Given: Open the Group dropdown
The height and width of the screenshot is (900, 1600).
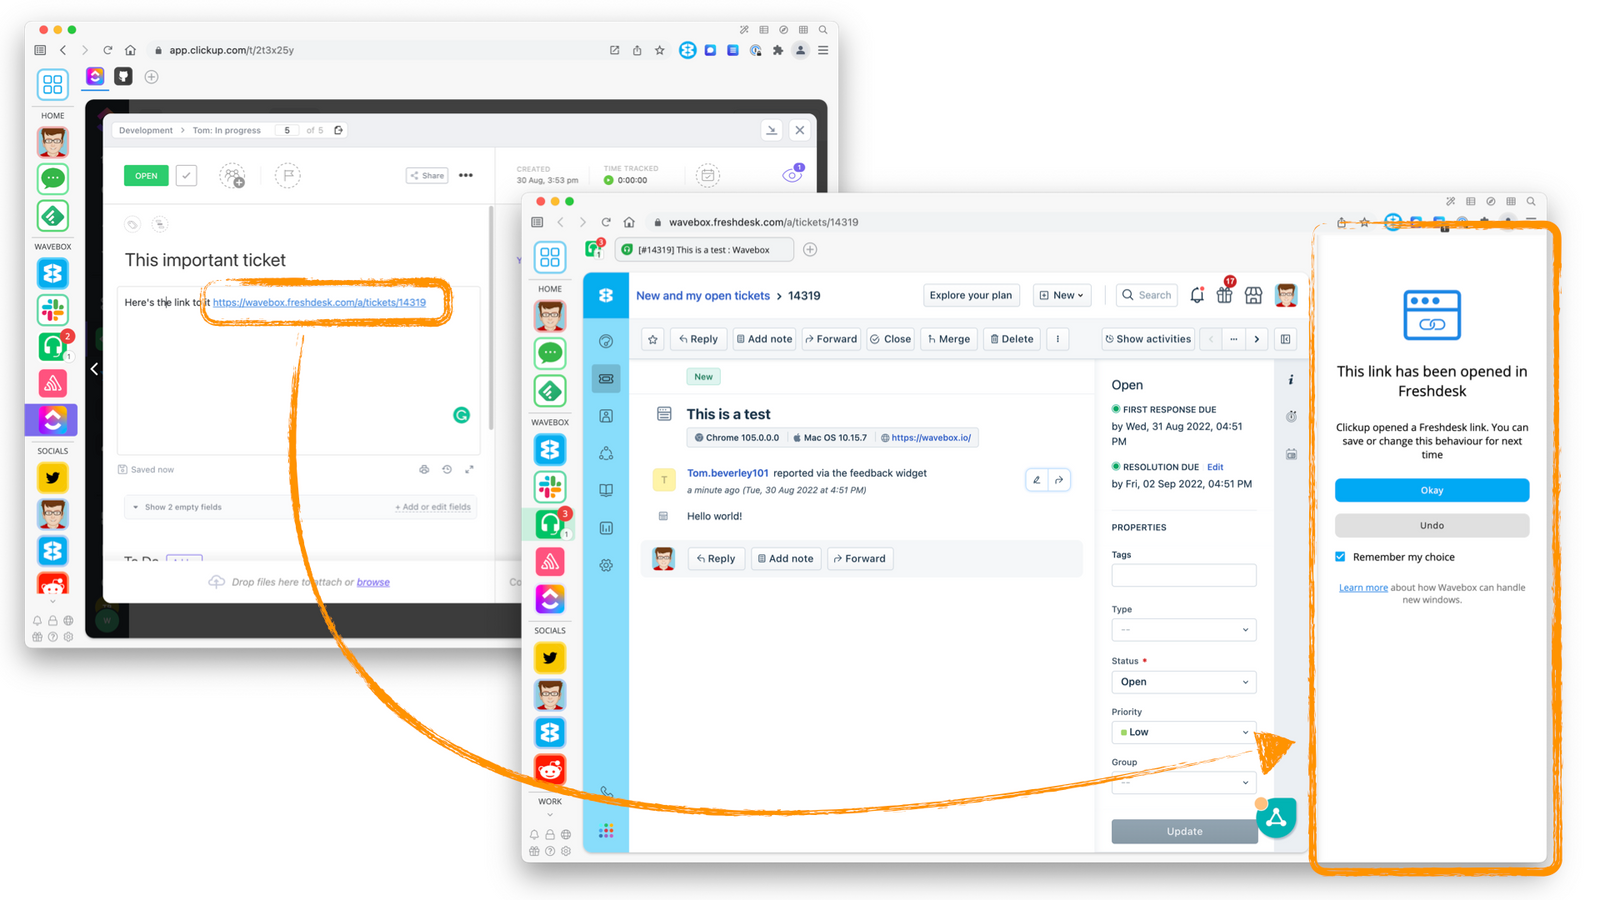Looking at the screenshot, I should tap(1184, 782).
